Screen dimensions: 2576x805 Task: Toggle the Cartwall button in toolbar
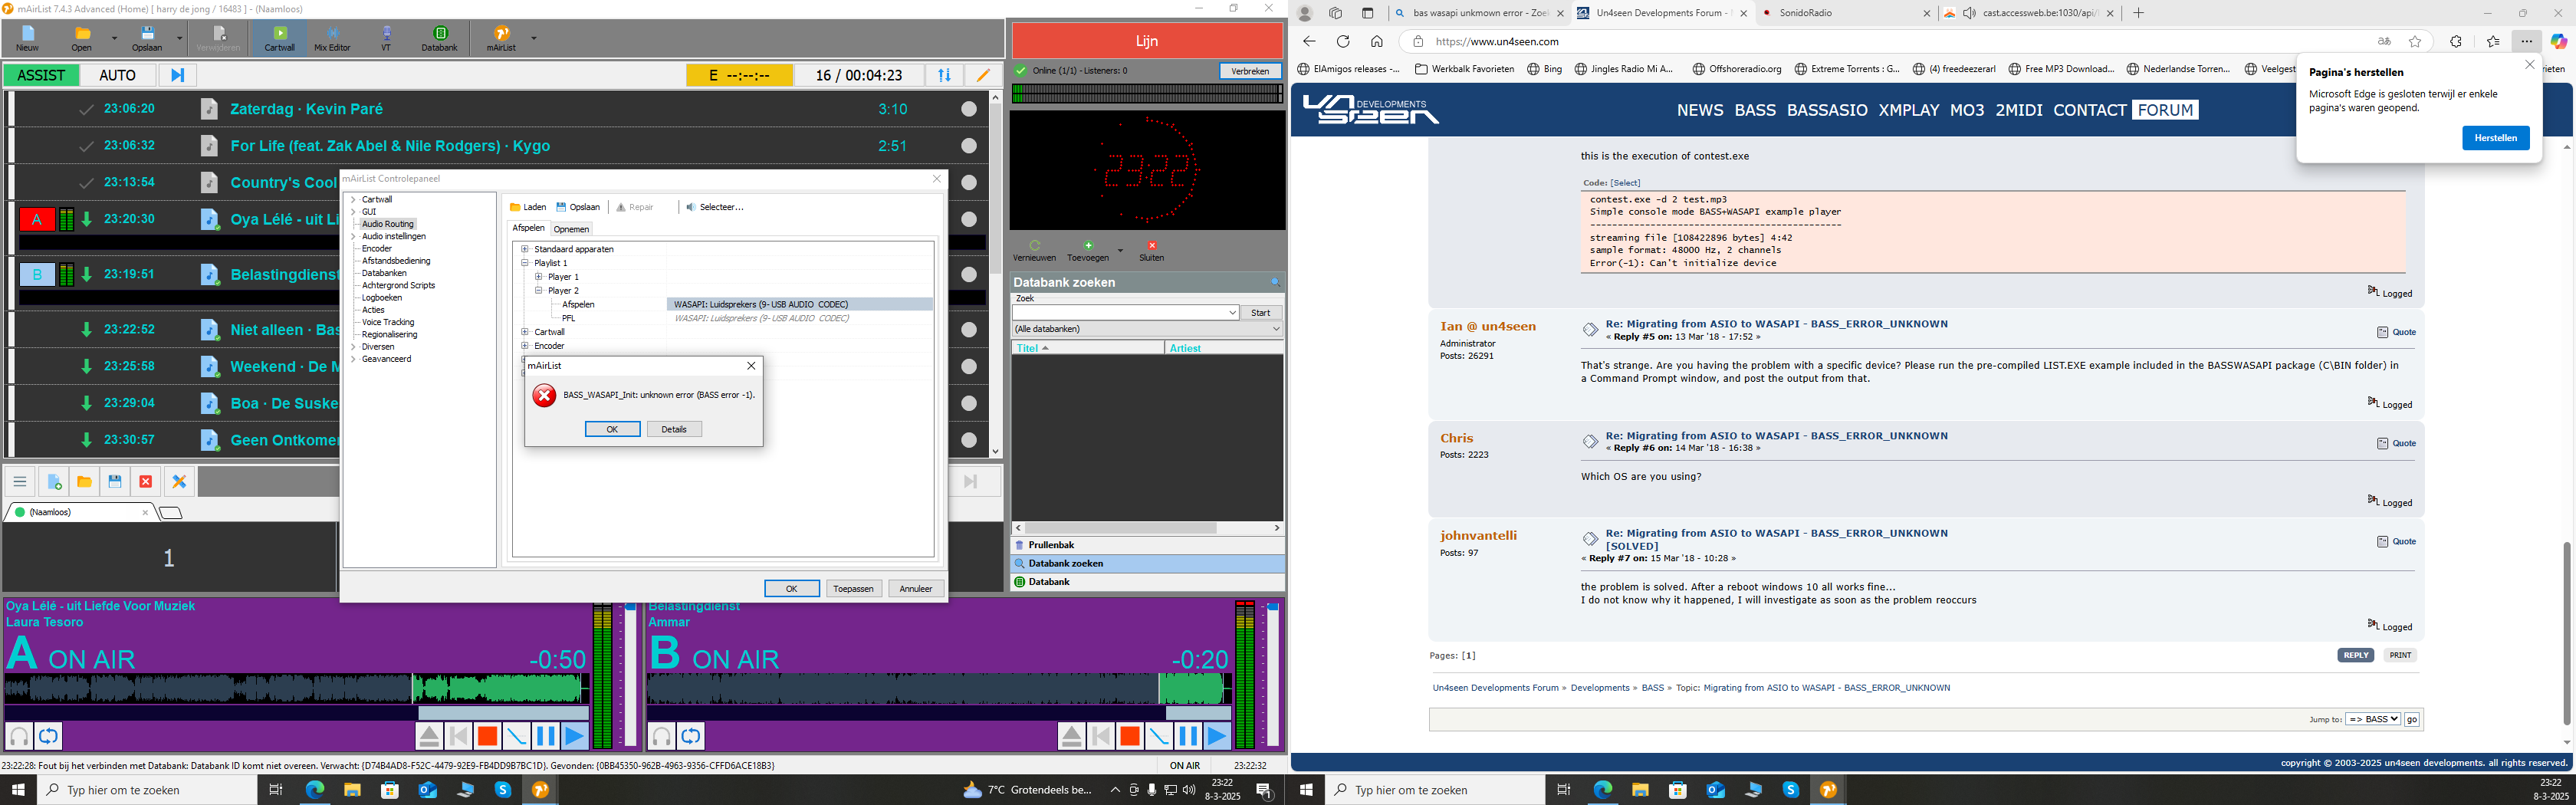pos(280,39)
